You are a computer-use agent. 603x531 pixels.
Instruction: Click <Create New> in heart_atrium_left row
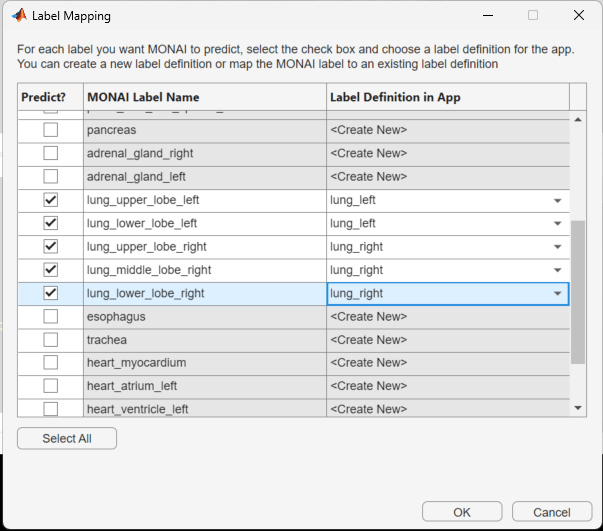tap(448, 386)
